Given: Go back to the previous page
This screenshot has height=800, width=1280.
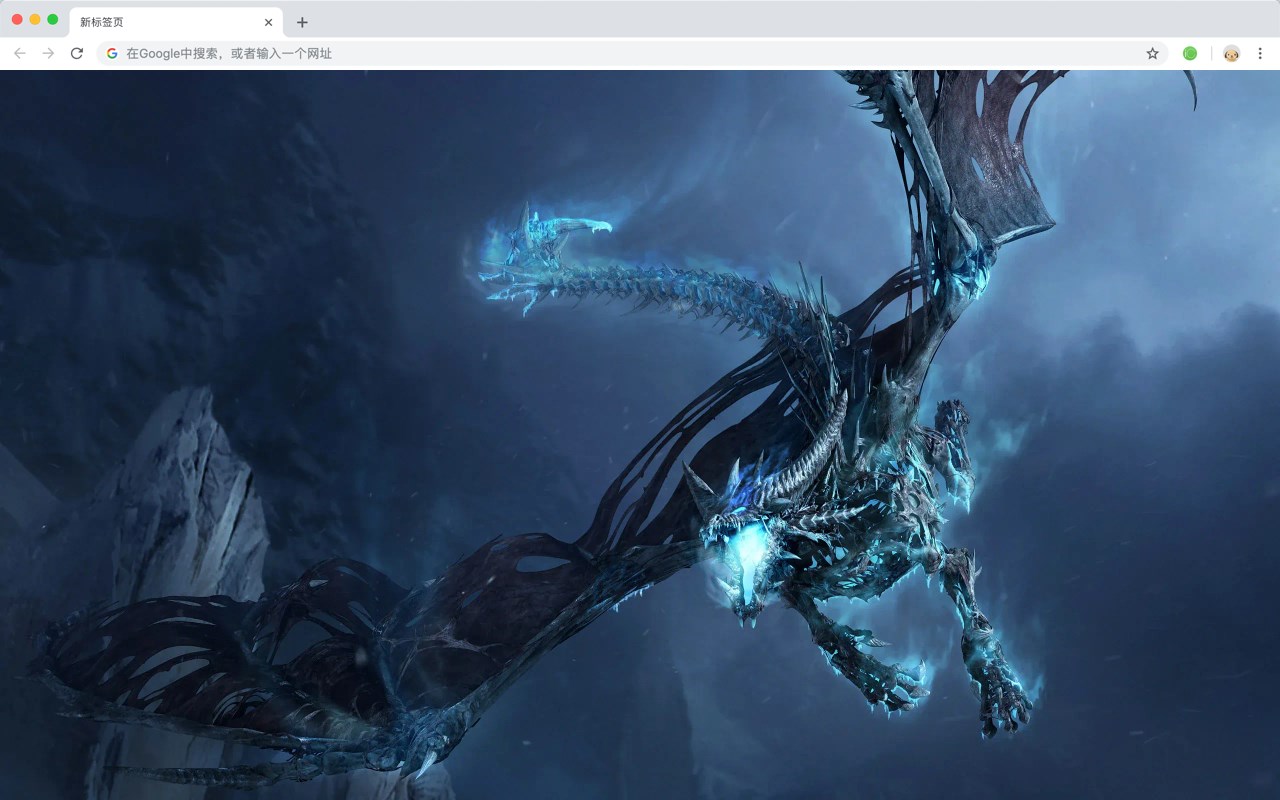Looking at the screenshot, I should coord(20,53).
